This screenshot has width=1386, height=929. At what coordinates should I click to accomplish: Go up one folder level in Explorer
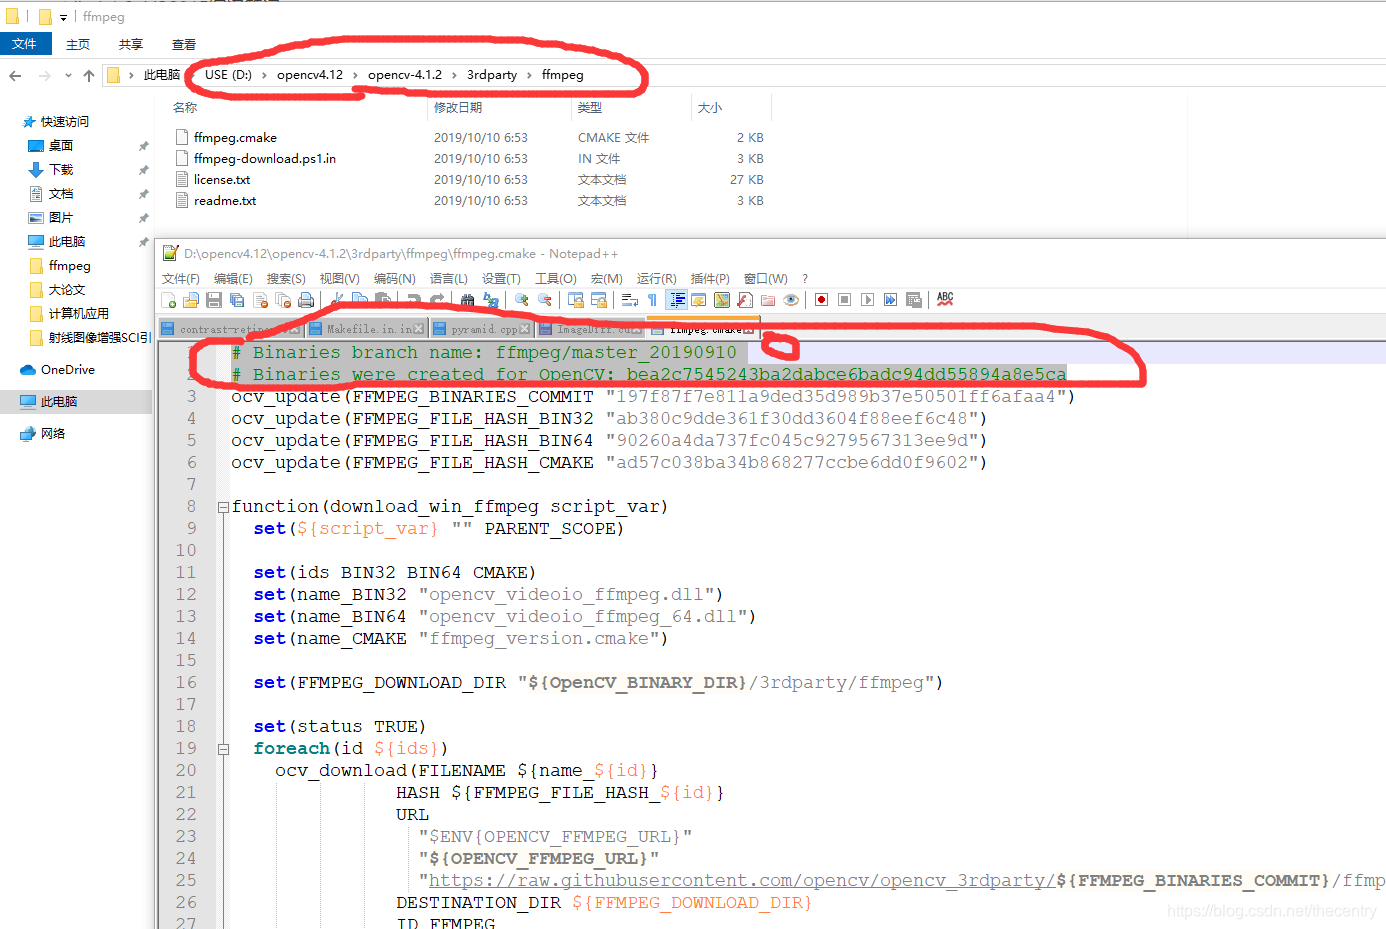(x=89, y=75)
